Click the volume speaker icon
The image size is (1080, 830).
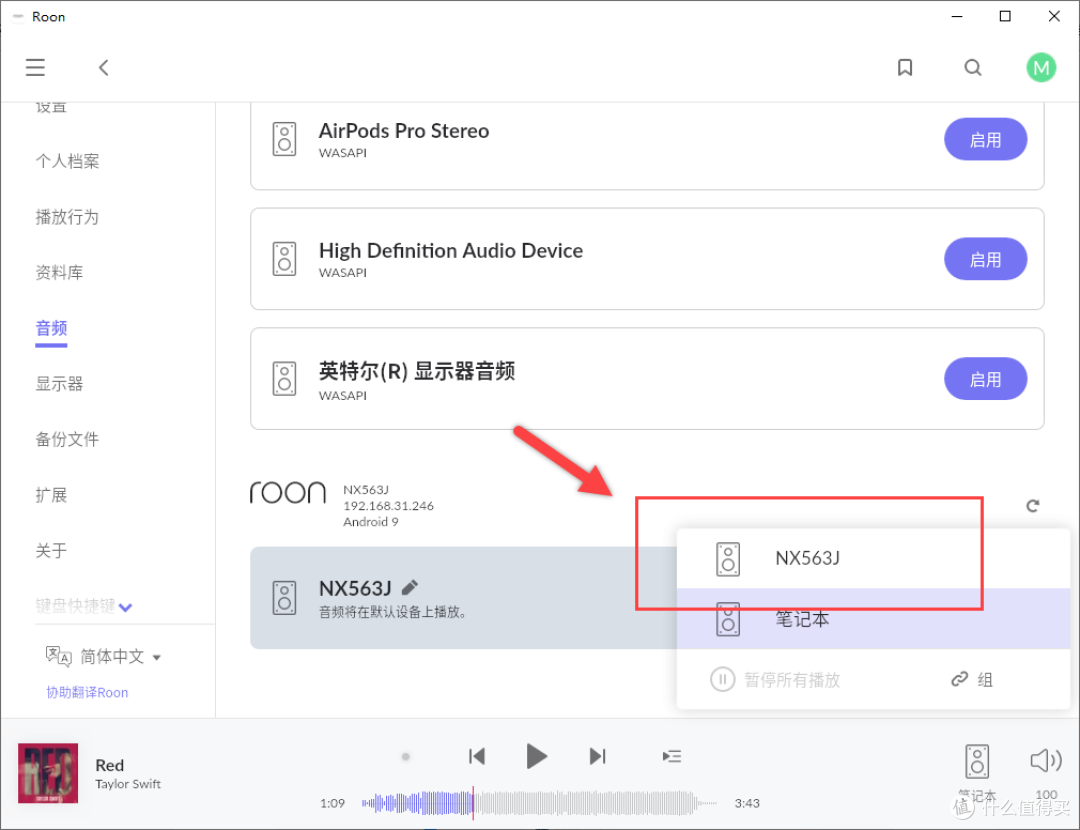point(1045,761)
